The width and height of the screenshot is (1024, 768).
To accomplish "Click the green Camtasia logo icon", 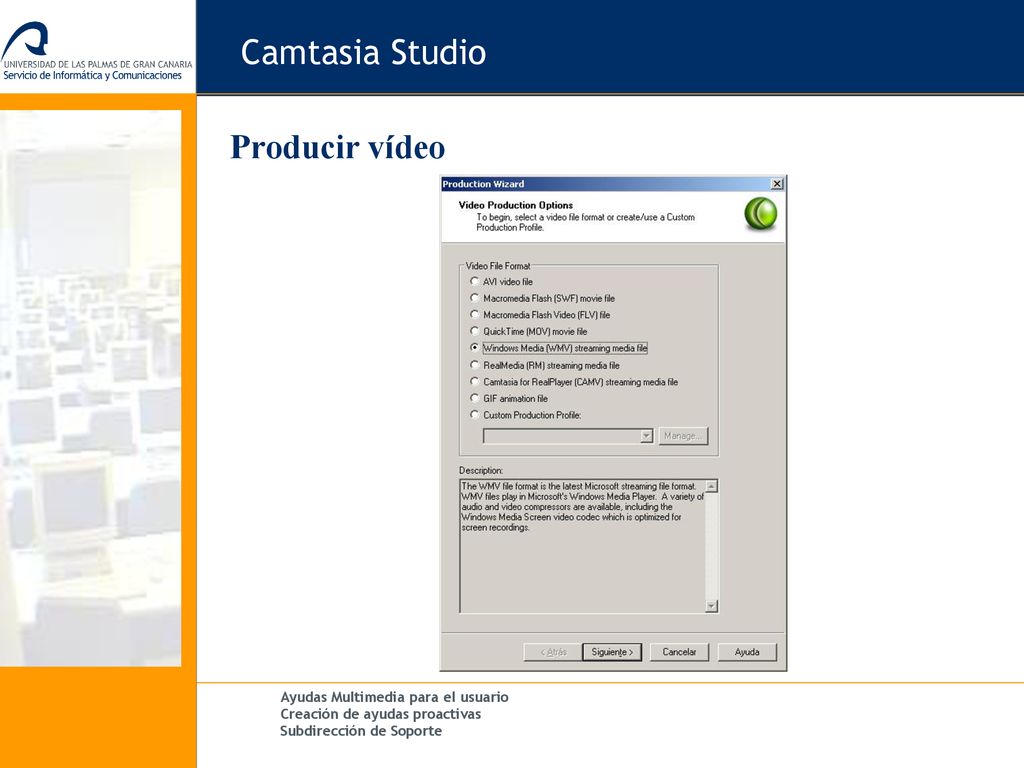I will [761, 214].
